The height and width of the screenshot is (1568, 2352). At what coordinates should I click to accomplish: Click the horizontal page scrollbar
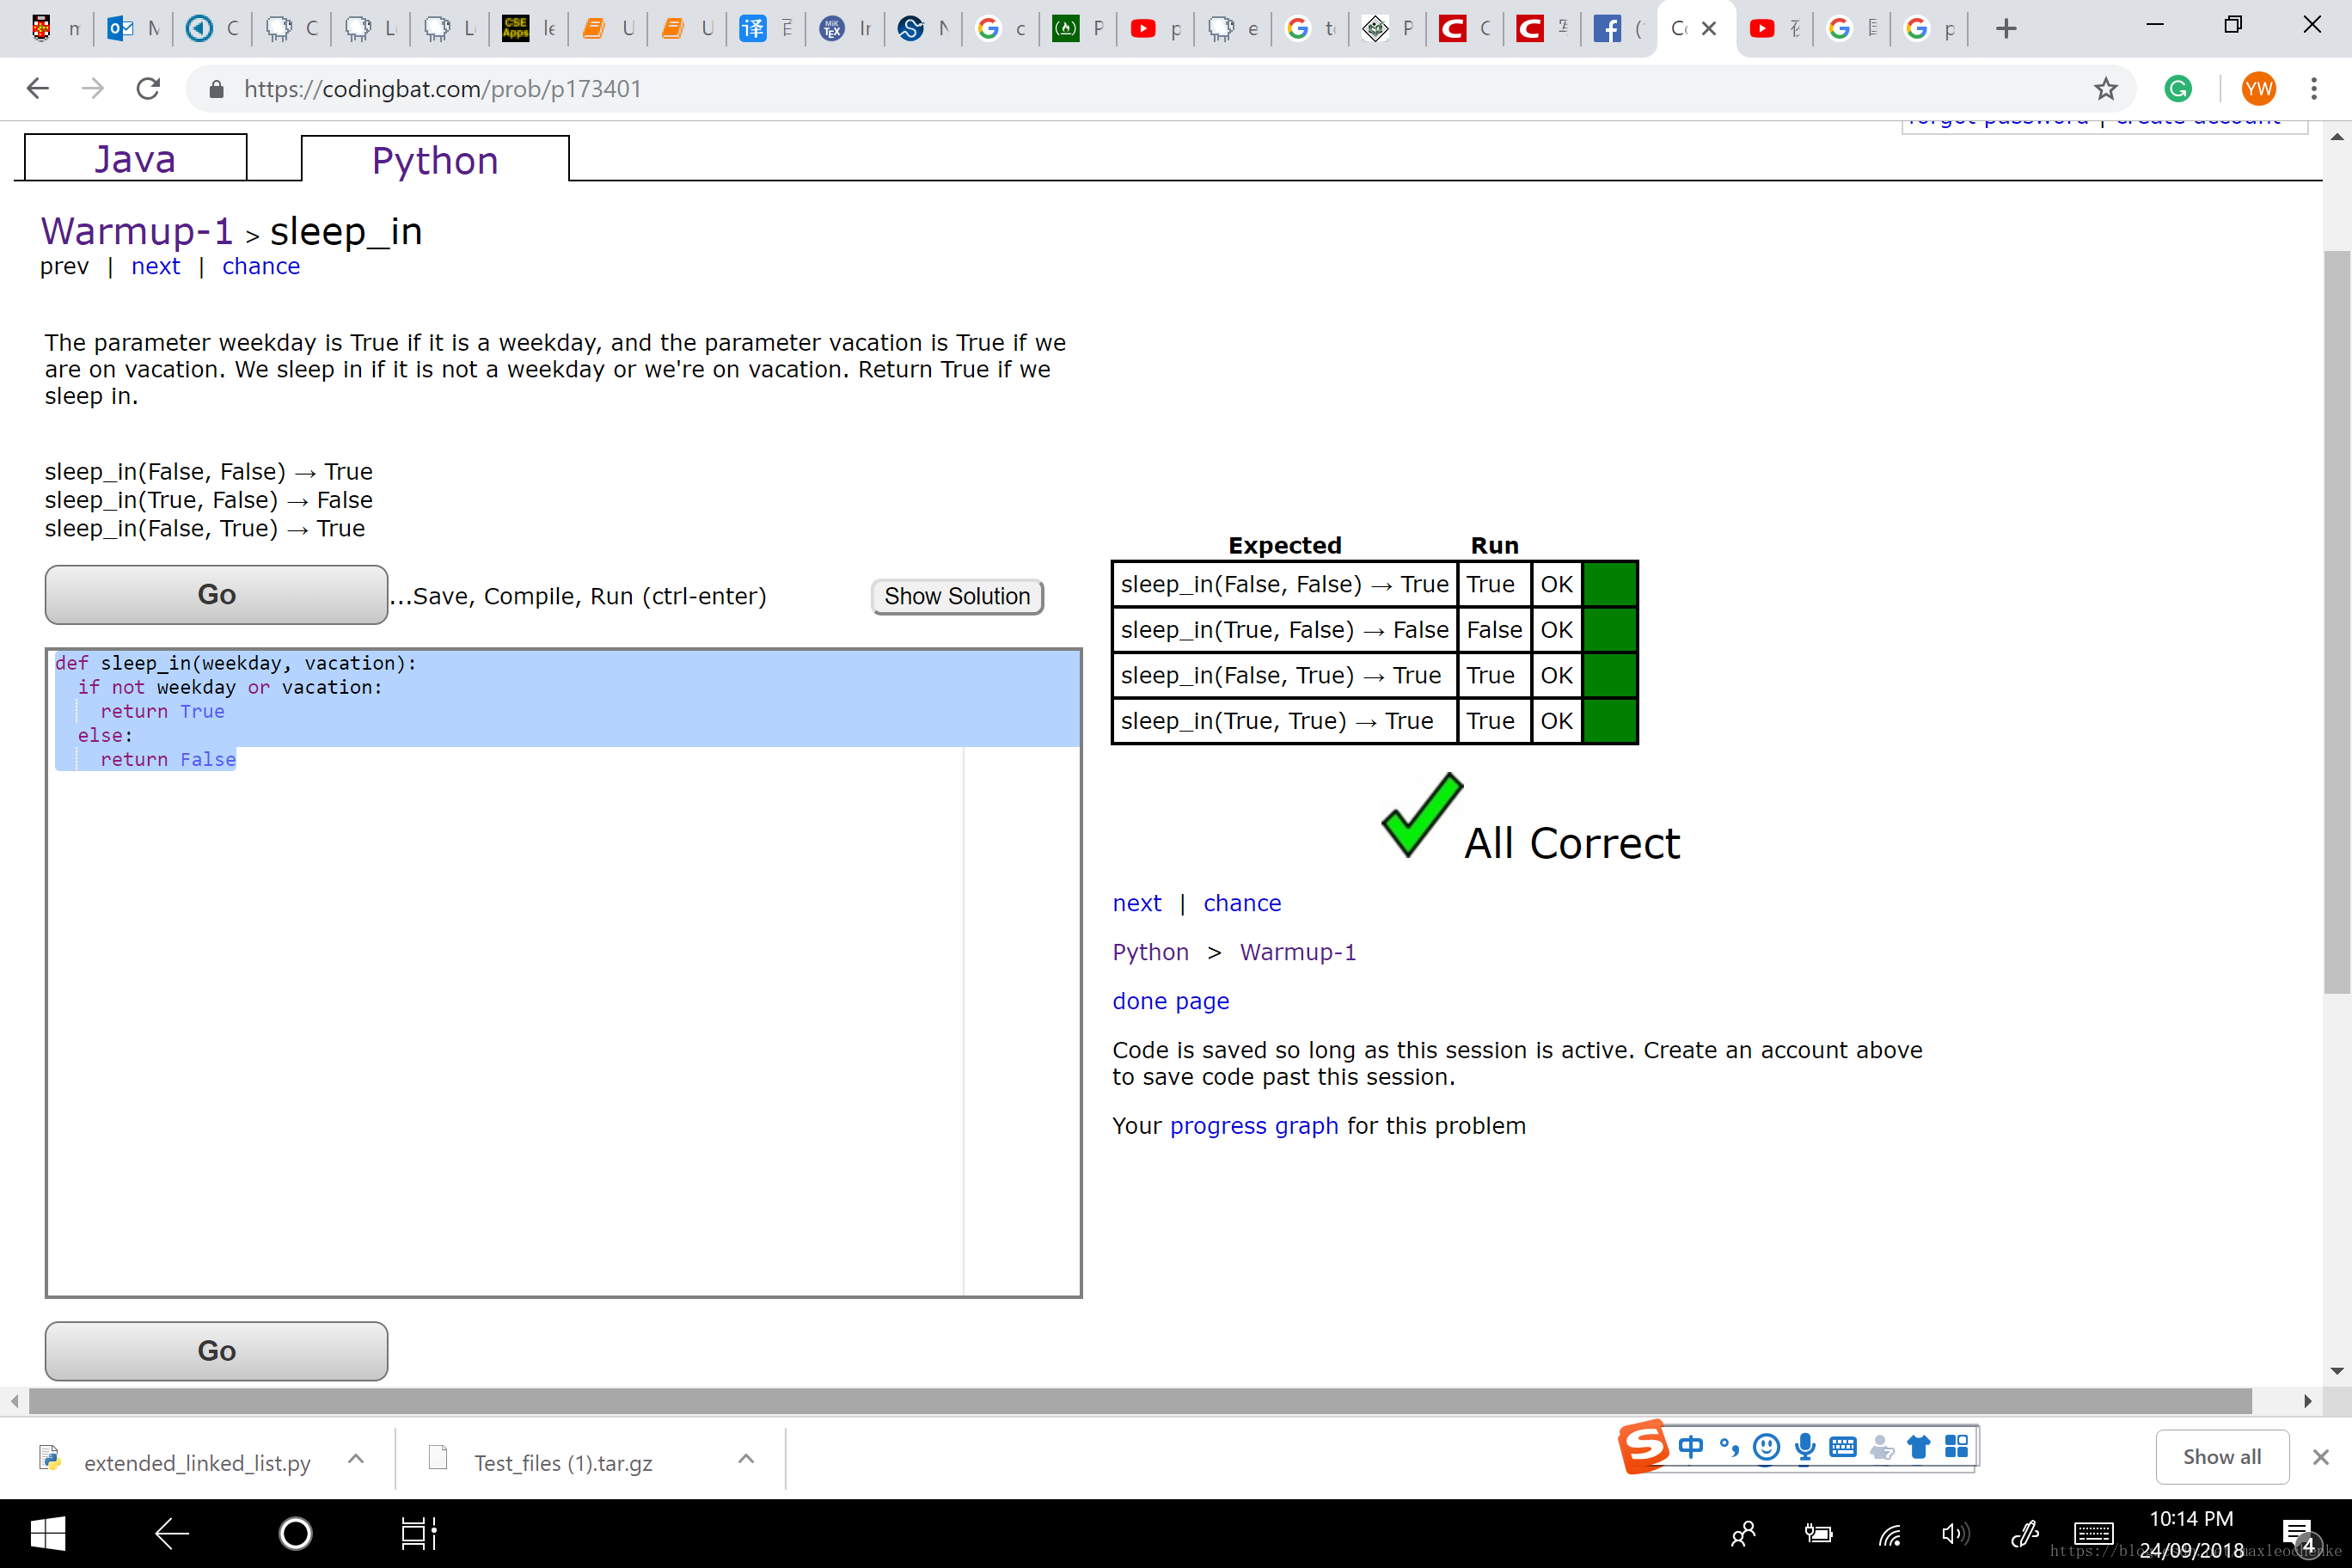[x=1140, y=1401]
